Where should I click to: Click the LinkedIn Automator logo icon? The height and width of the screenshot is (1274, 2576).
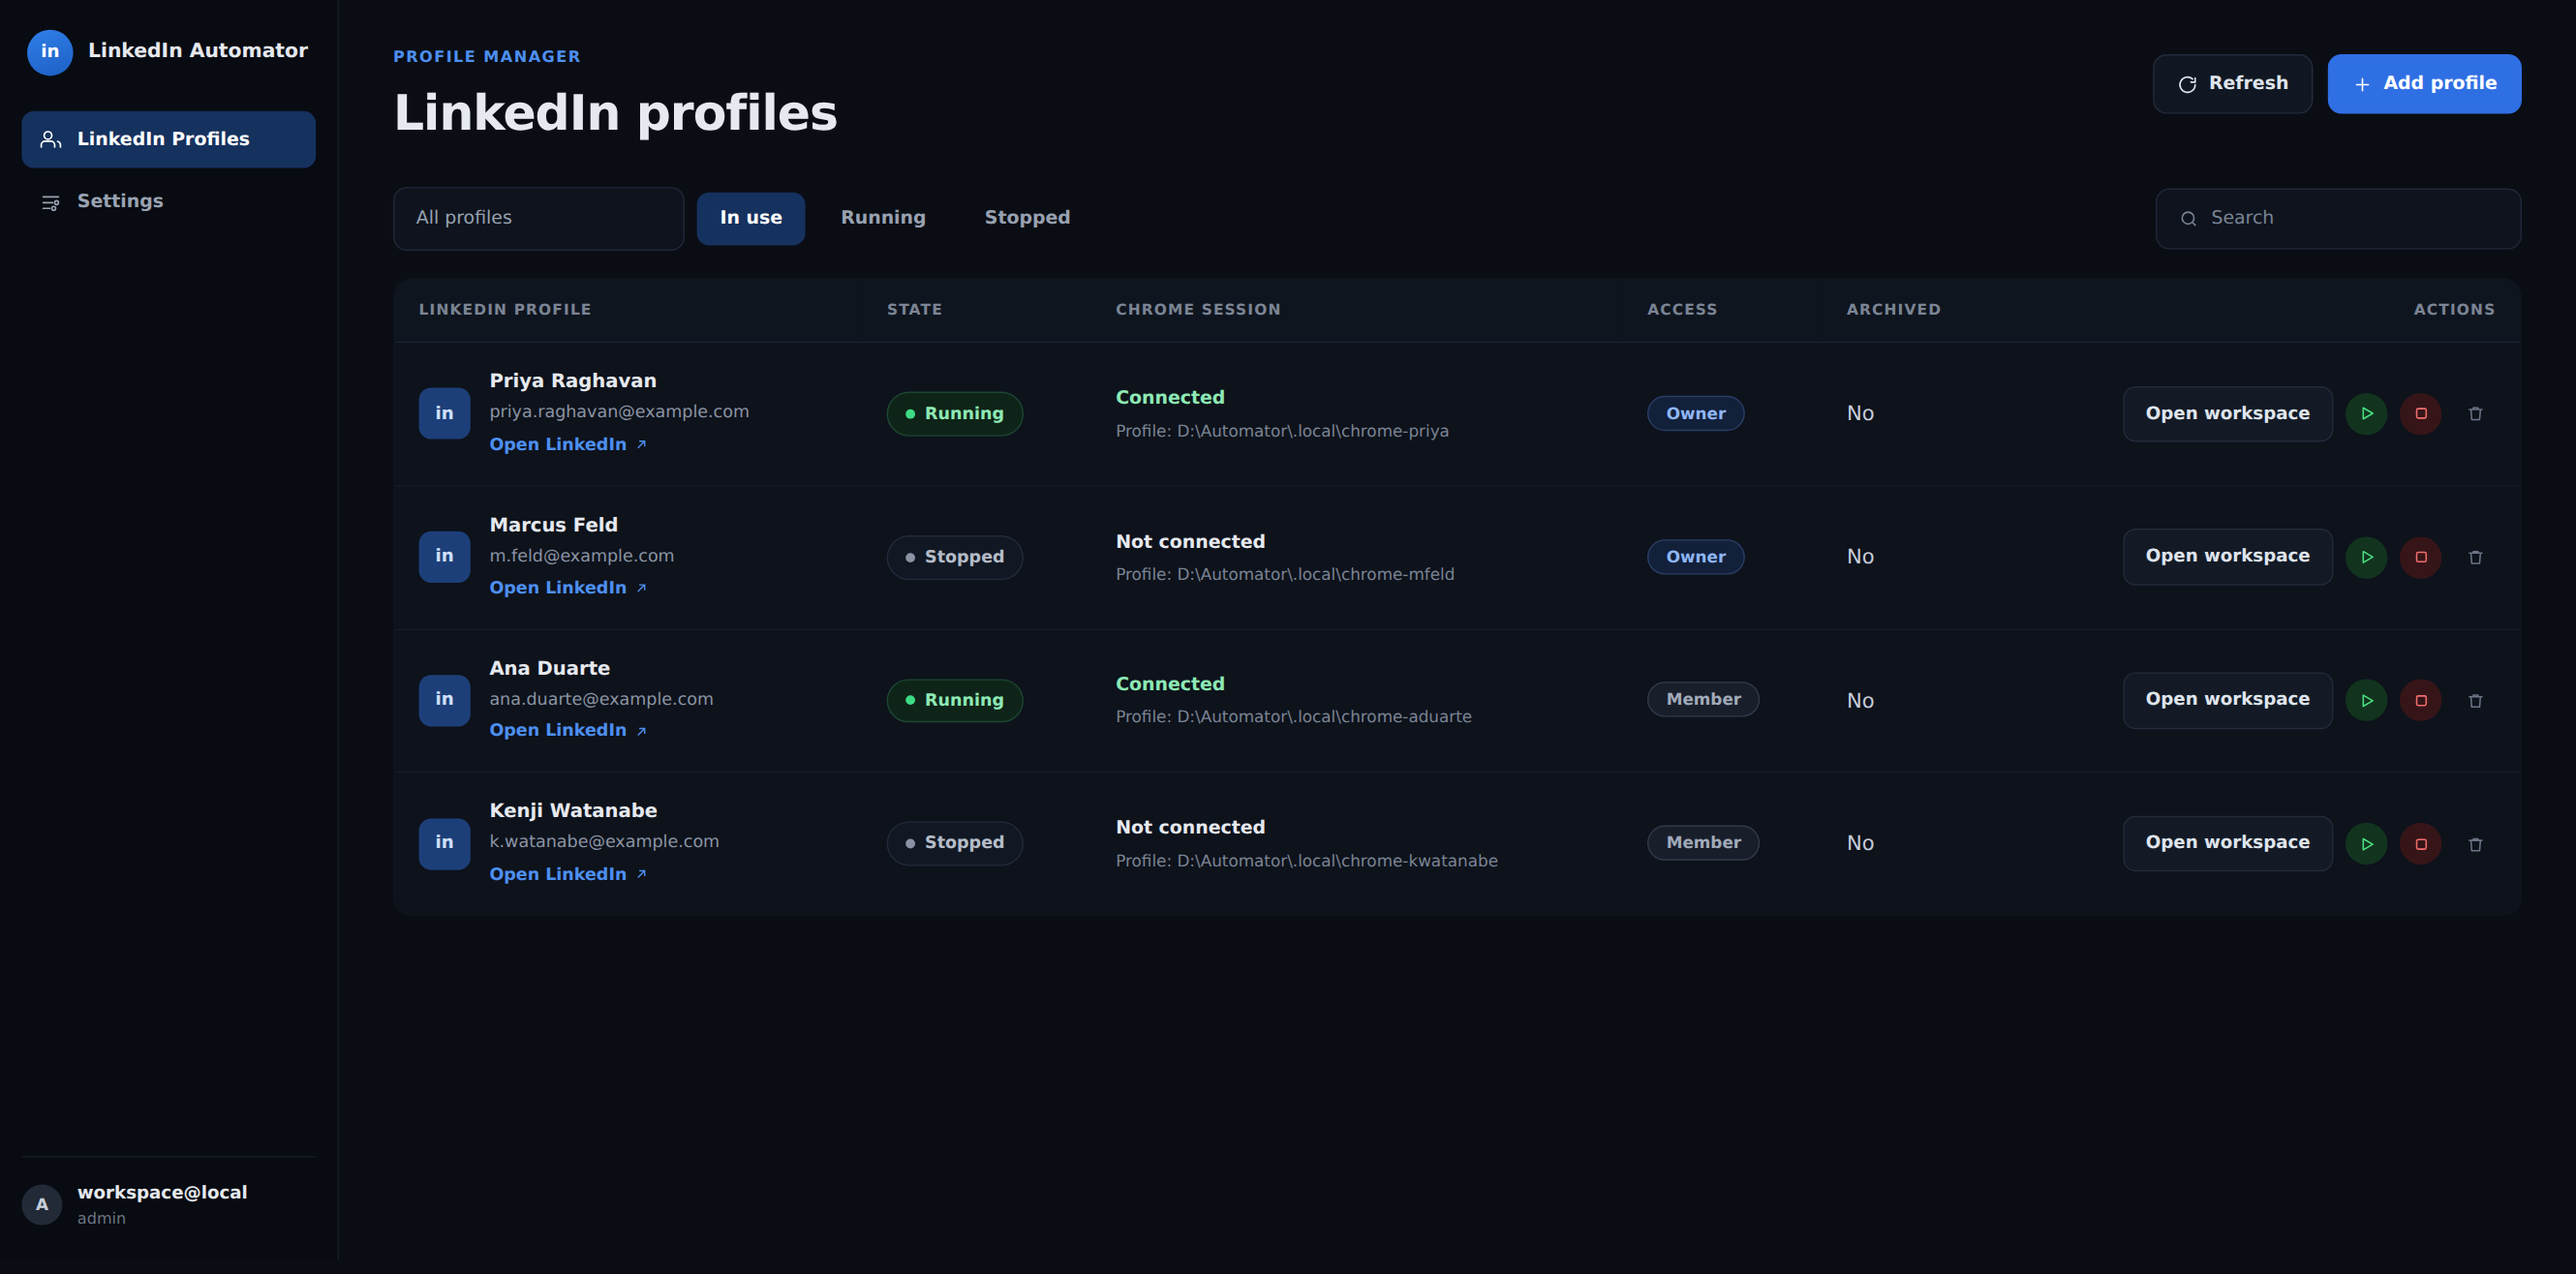point(50,52)
